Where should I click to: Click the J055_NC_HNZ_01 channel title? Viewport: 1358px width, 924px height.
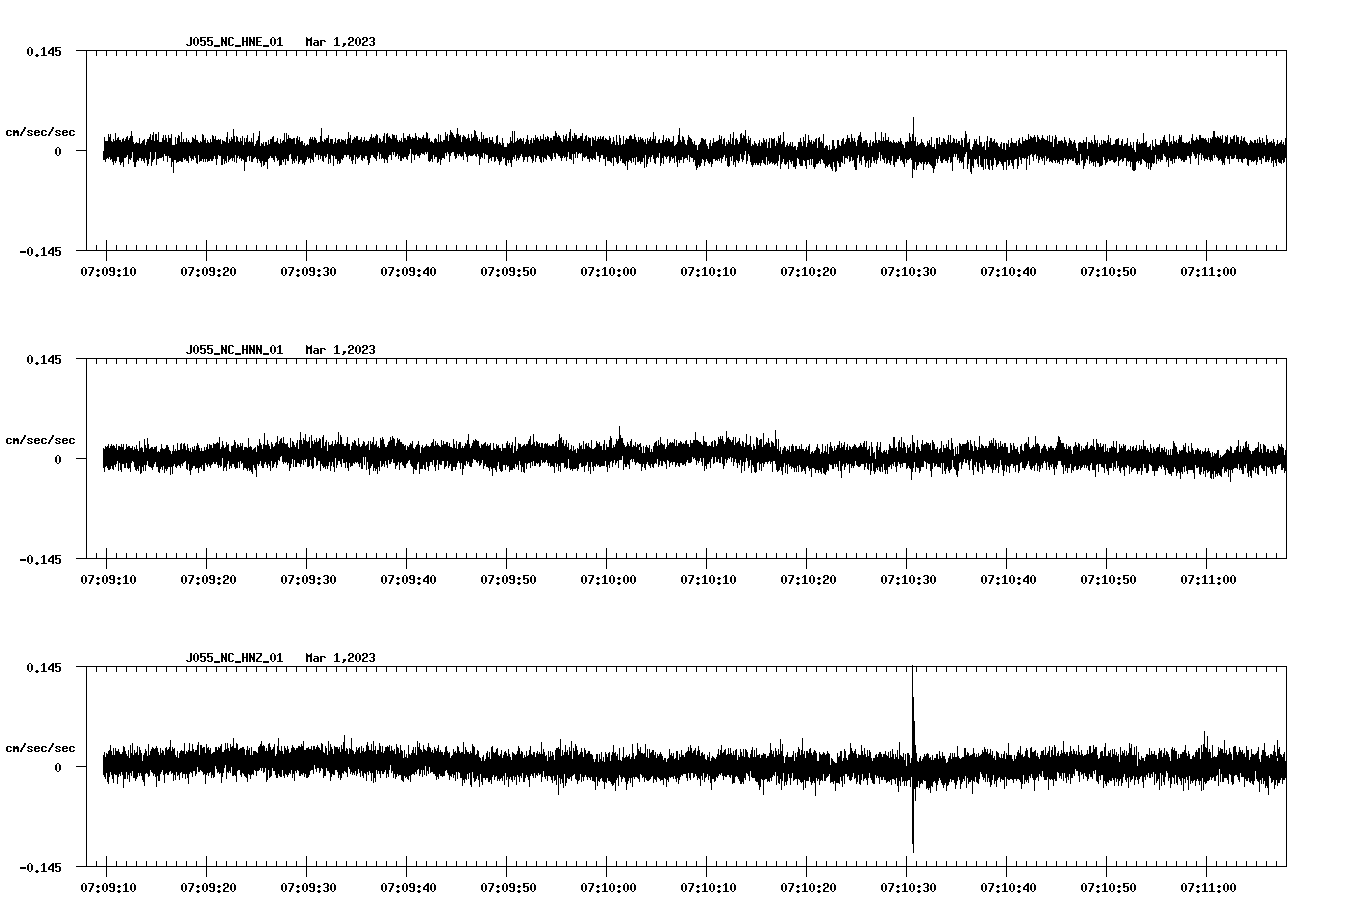[x=233, y=657]
